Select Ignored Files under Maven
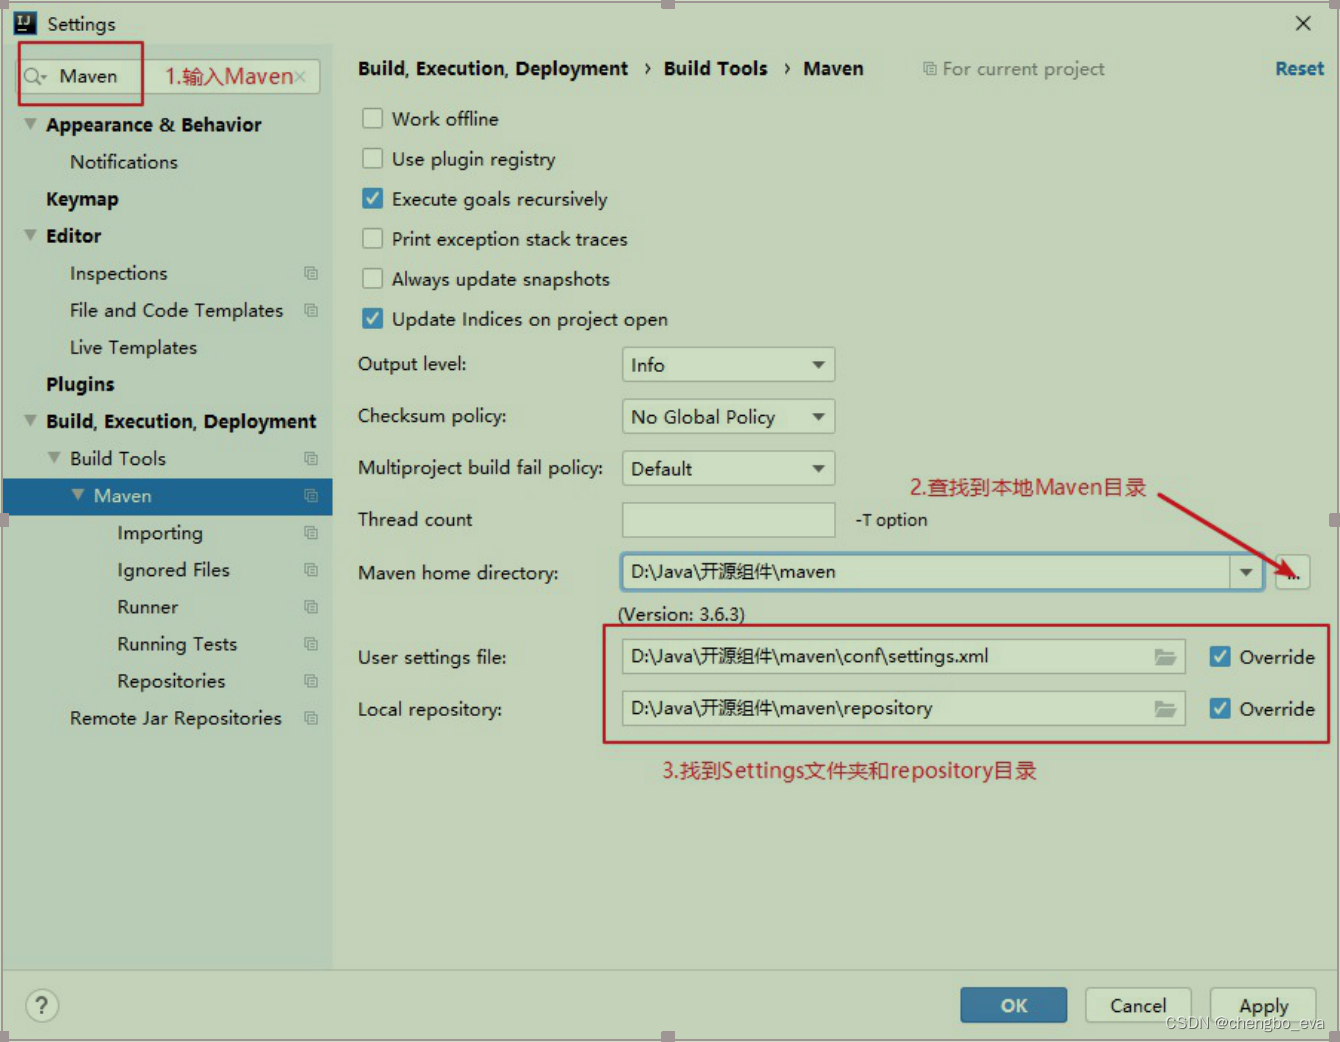 point(173,570)
